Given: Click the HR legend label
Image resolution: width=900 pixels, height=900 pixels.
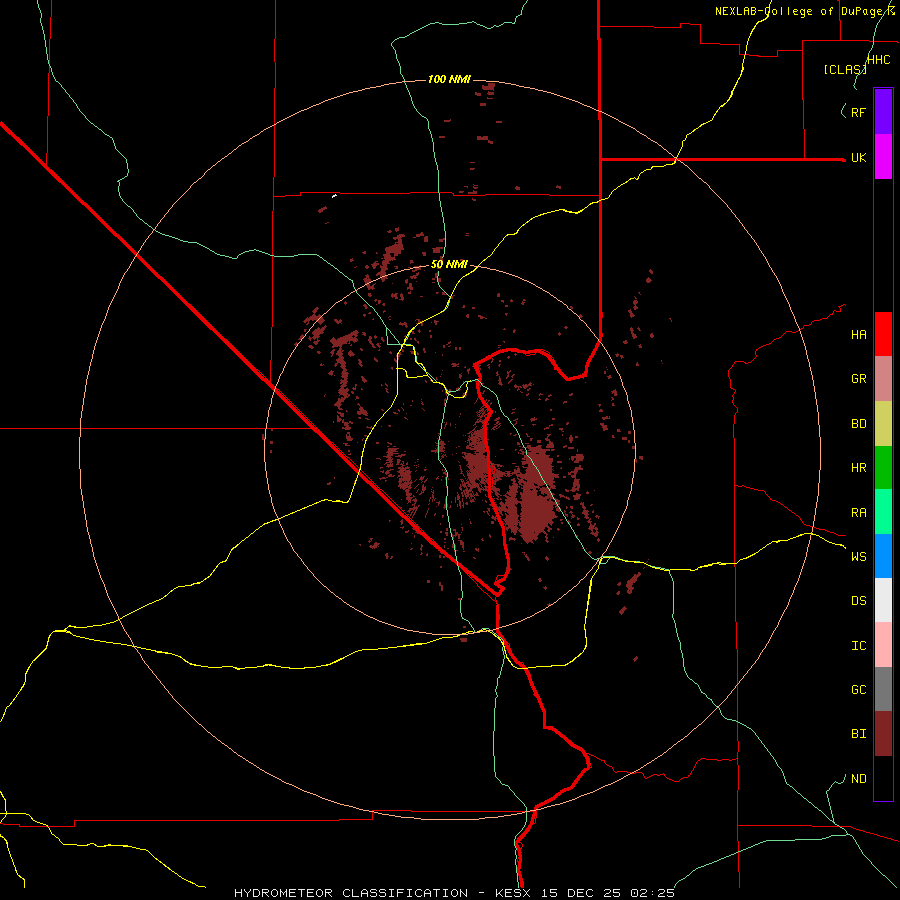Looking at the screenshot, I should pyautogui.click(x=858, y=468).
